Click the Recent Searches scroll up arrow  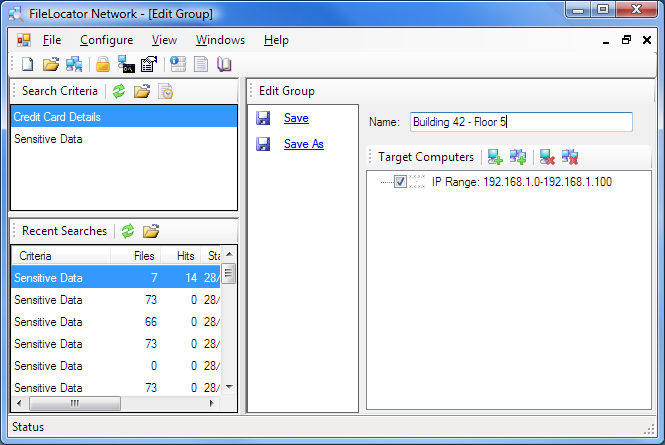(x=229, y=254)
